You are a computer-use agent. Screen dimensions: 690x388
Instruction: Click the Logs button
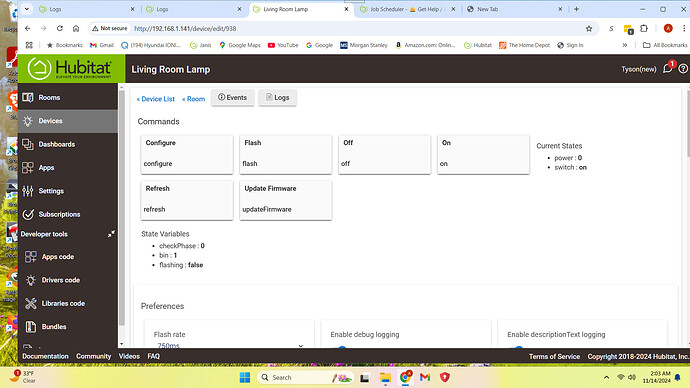click(x=278, y=98)
